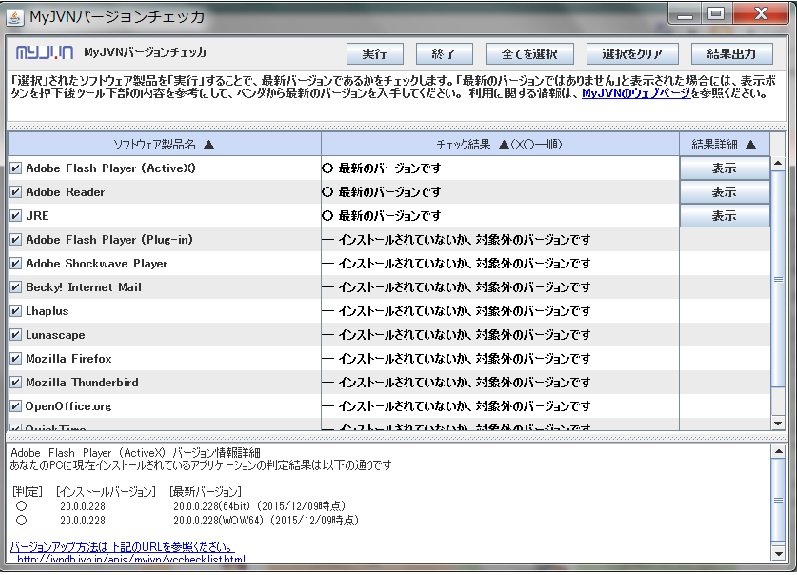Uncheck Mozilla Thunderbird checkbox
Image resolution: width=797 pixels, height=575 pixels.
pyautogui.click(x=16, y=382)
